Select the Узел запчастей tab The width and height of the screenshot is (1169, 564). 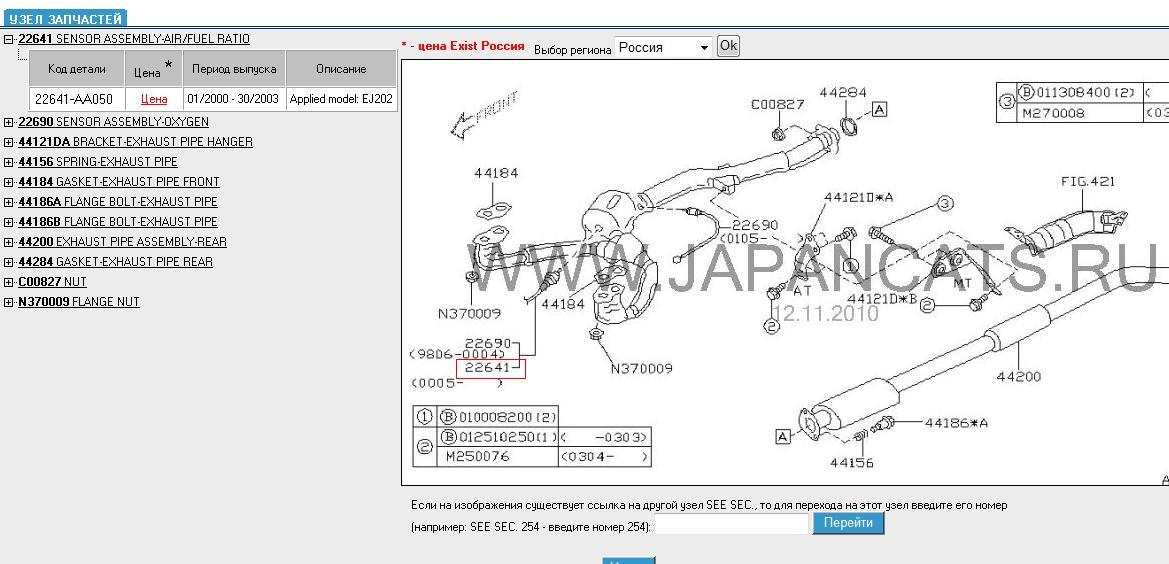pos(65,19)
